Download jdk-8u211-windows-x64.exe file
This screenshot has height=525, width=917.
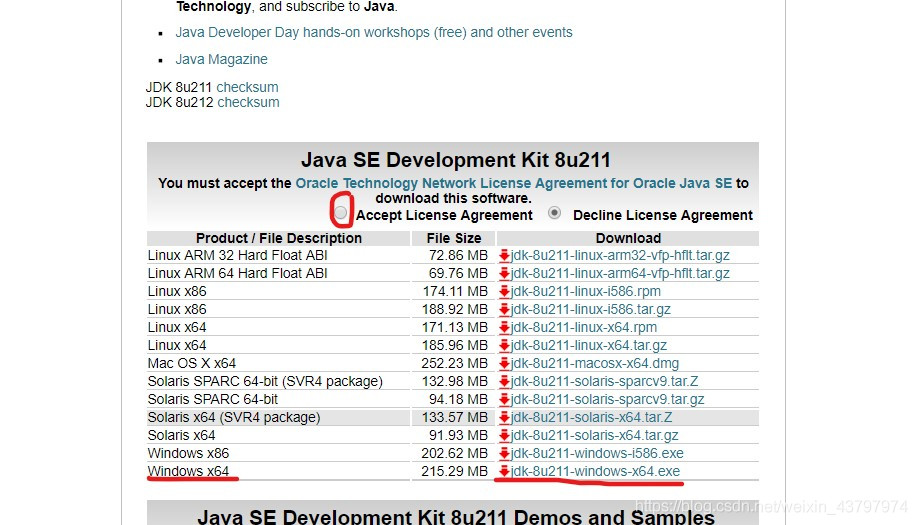pos(595,471)
